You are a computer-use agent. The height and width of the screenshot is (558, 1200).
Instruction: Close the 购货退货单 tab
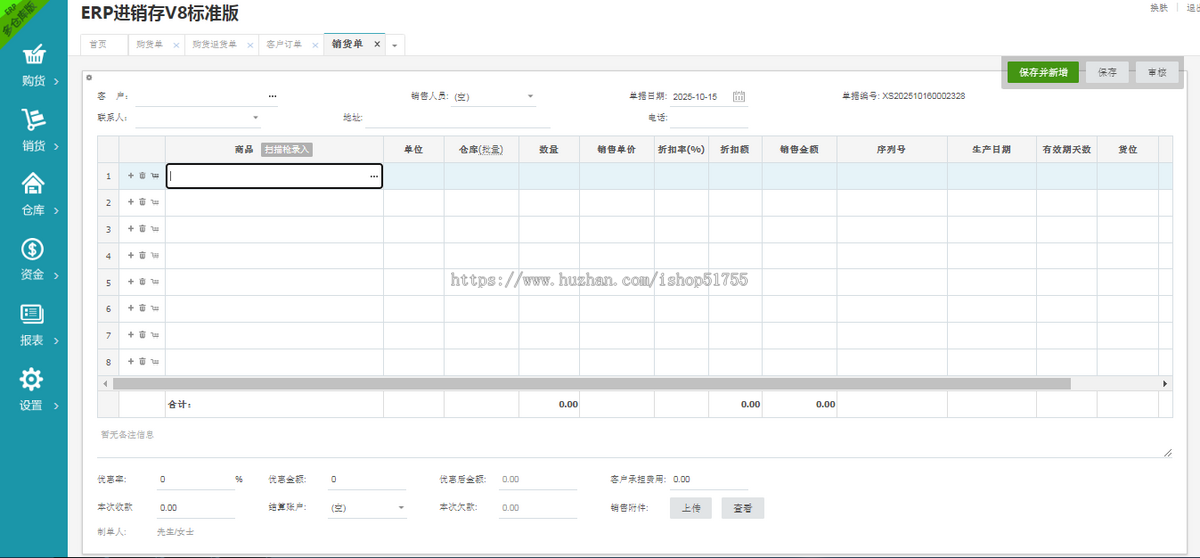(250, 45)
